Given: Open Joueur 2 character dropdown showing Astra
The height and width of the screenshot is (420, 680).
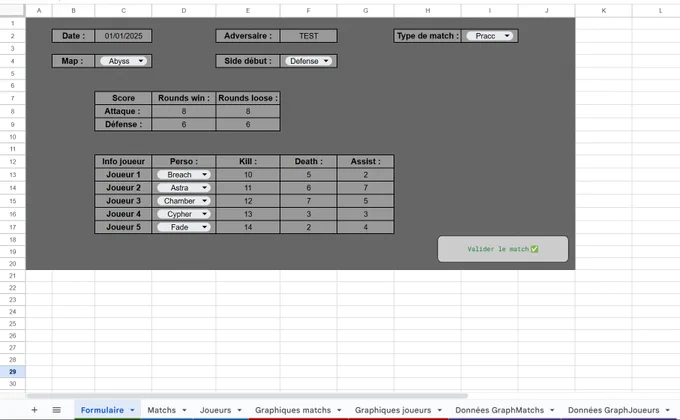Looking at the screenshot, I should coord(184,187).
